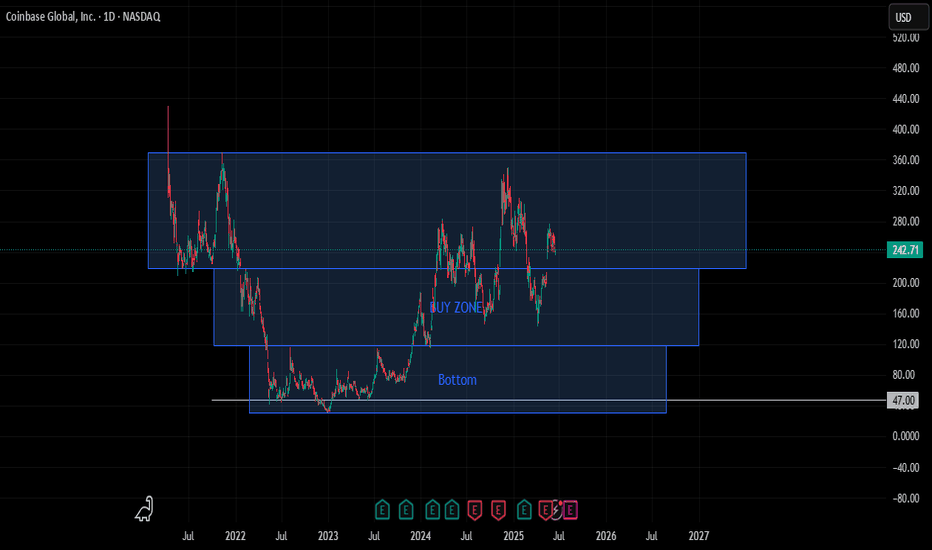Click the third green earnings marker from the left
Image resolution: width=932 pixels, height=550 pixels.
(432, 510)
